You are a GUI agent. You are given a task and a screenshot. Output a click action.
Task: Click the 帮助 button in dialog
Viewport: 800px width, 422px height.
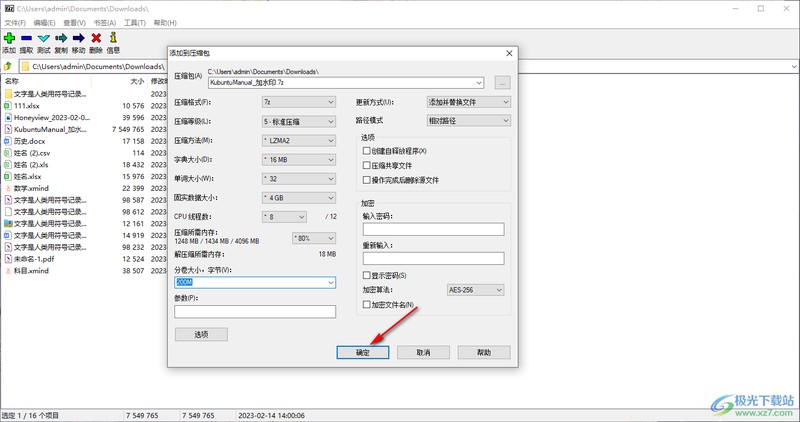tap(484, 353)
